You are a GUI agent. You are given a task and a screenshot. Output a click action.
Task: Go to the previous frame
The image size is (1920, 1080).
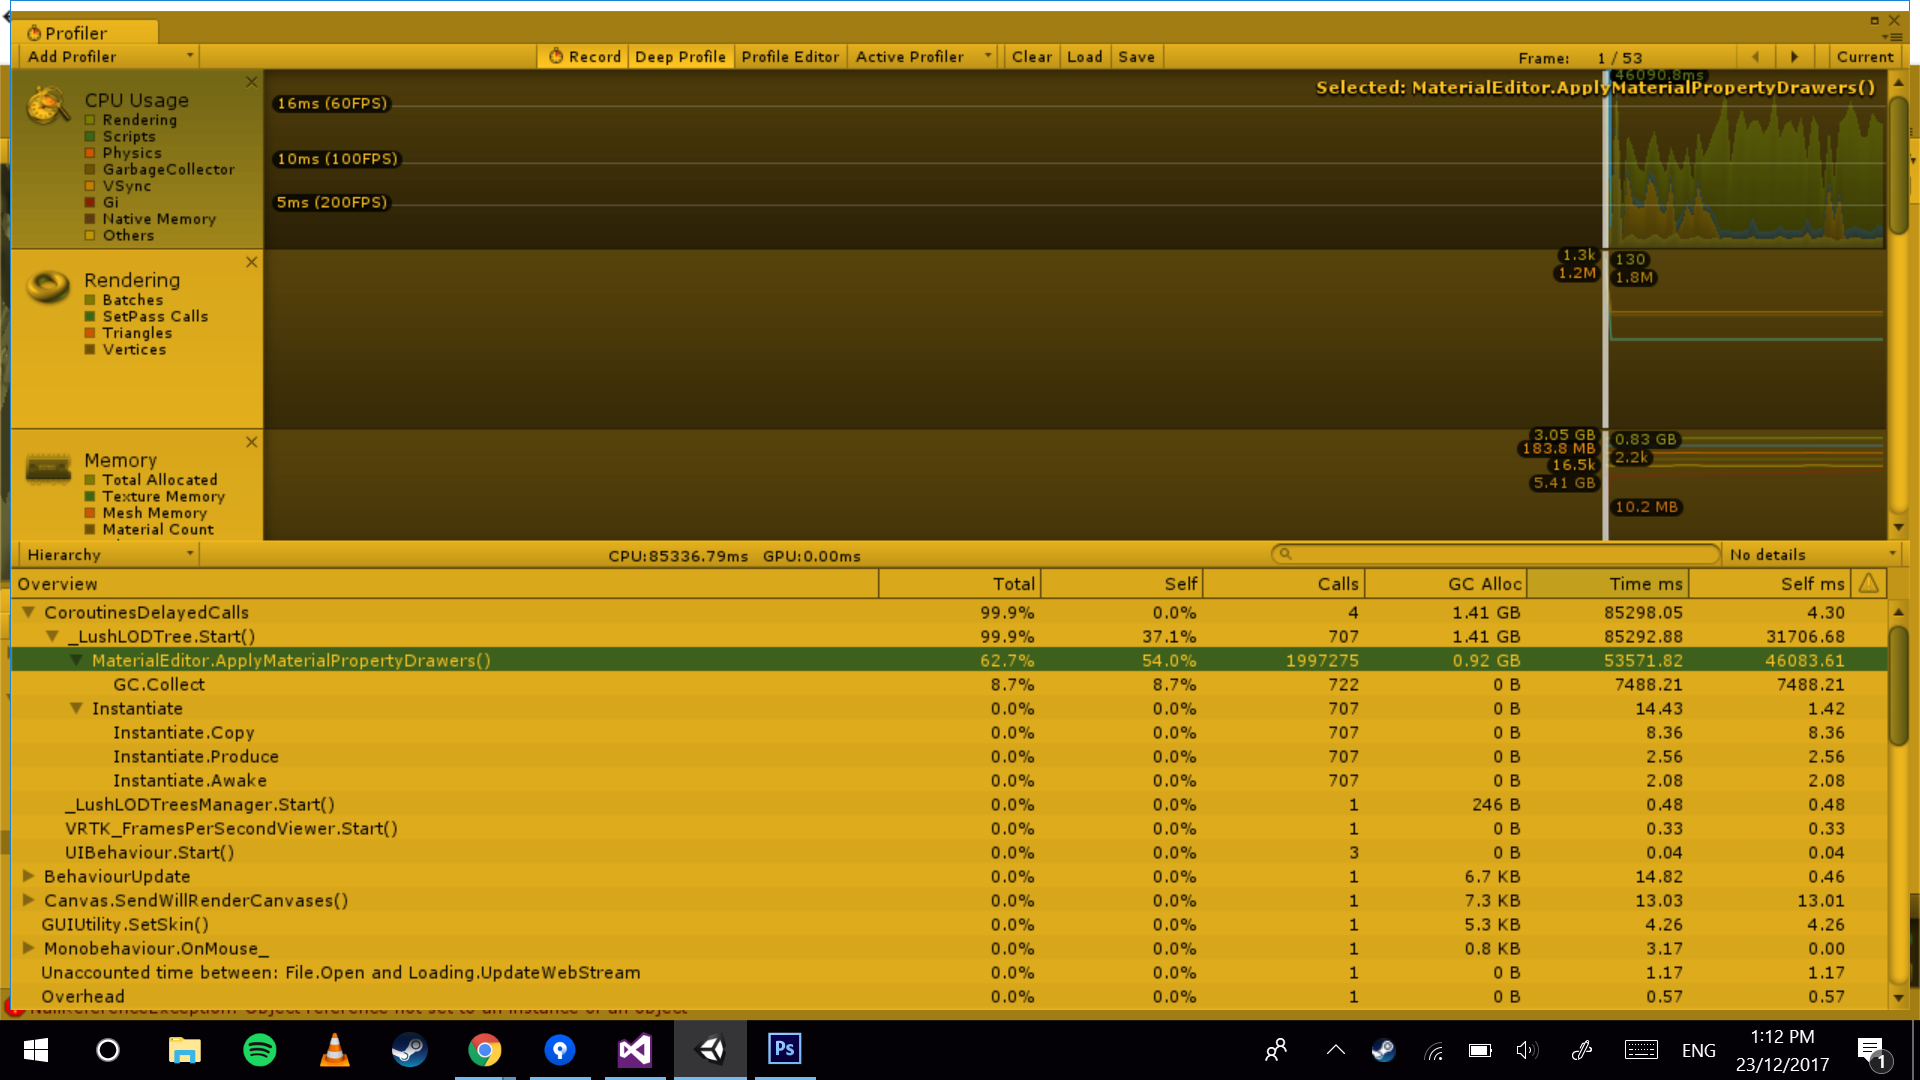tap(1755, 57)
